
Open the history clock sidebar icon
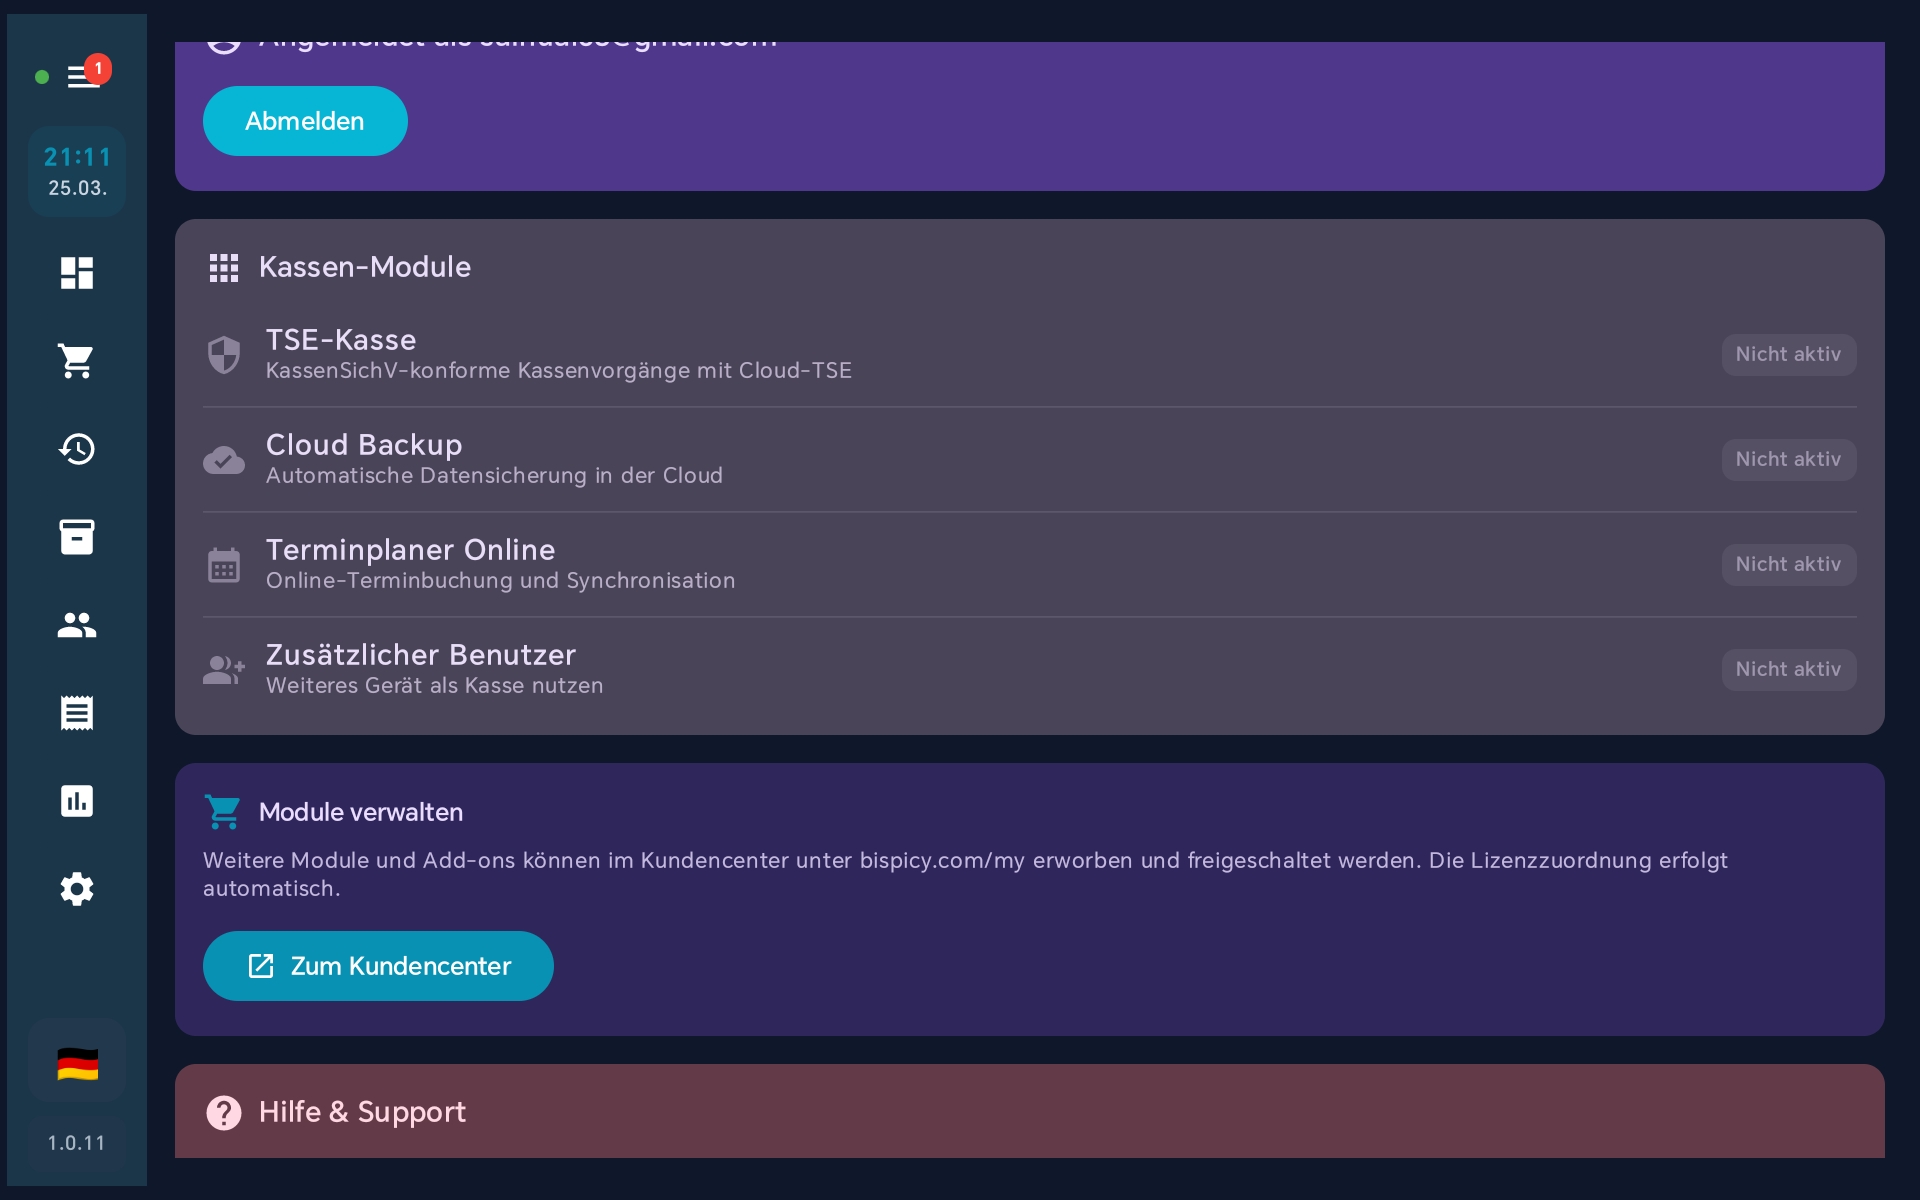(77, 449)
